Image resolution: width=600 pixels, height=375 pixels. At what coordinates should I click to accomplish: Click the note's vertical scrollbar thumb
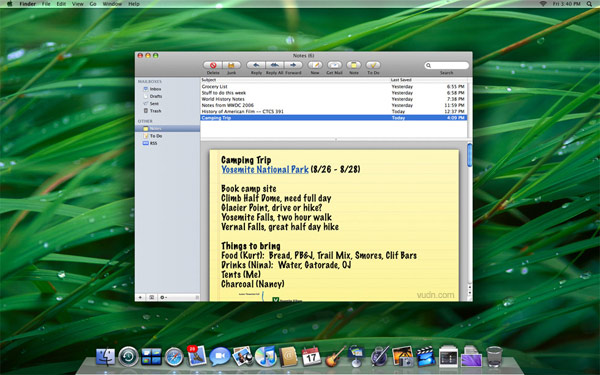tap(470, 155)
